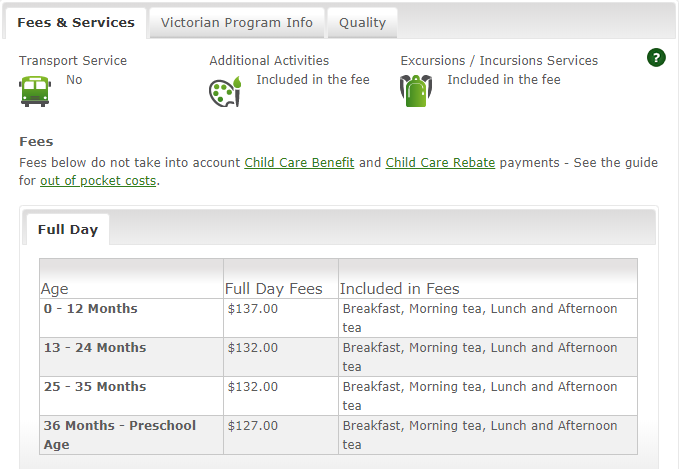Open the Victorian Program Info tab
The image size is (679, 469).
tap(237, 23)
